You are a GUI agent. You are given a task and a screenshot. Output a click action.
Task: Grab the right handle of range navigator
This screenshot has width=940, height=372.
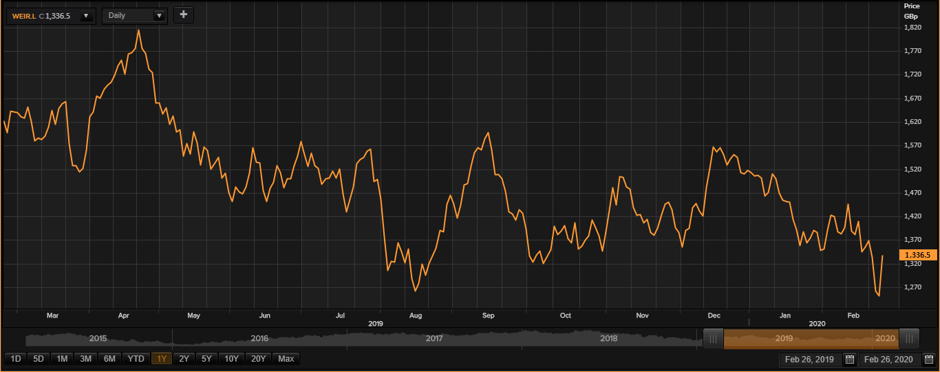coord(909,338)
